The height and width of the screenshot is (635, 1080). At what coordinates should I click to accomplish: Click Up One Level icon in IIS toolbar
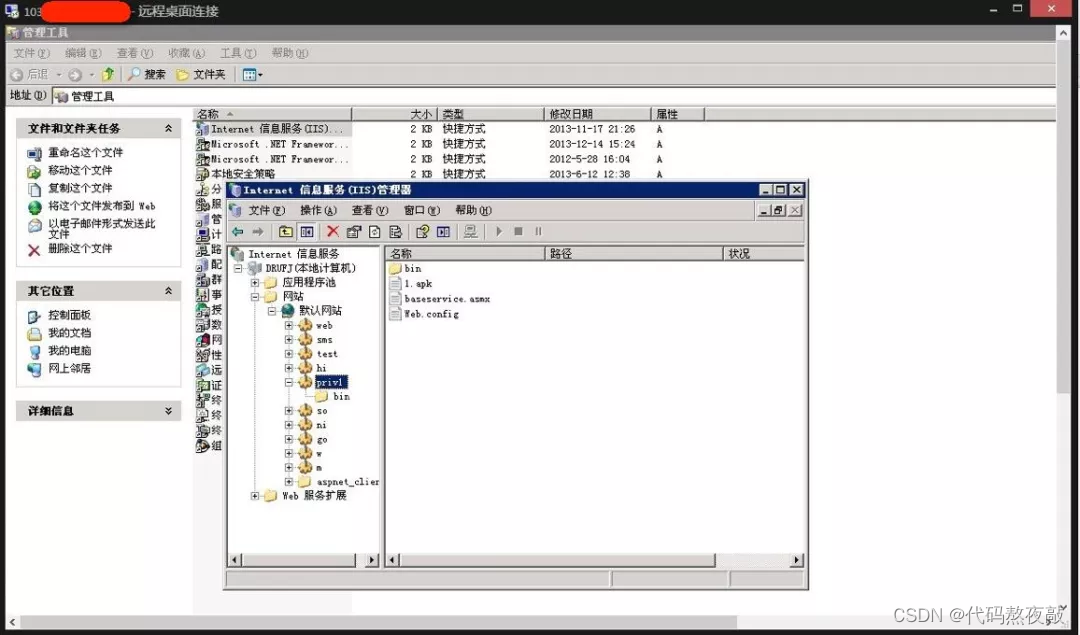(285, 231)
